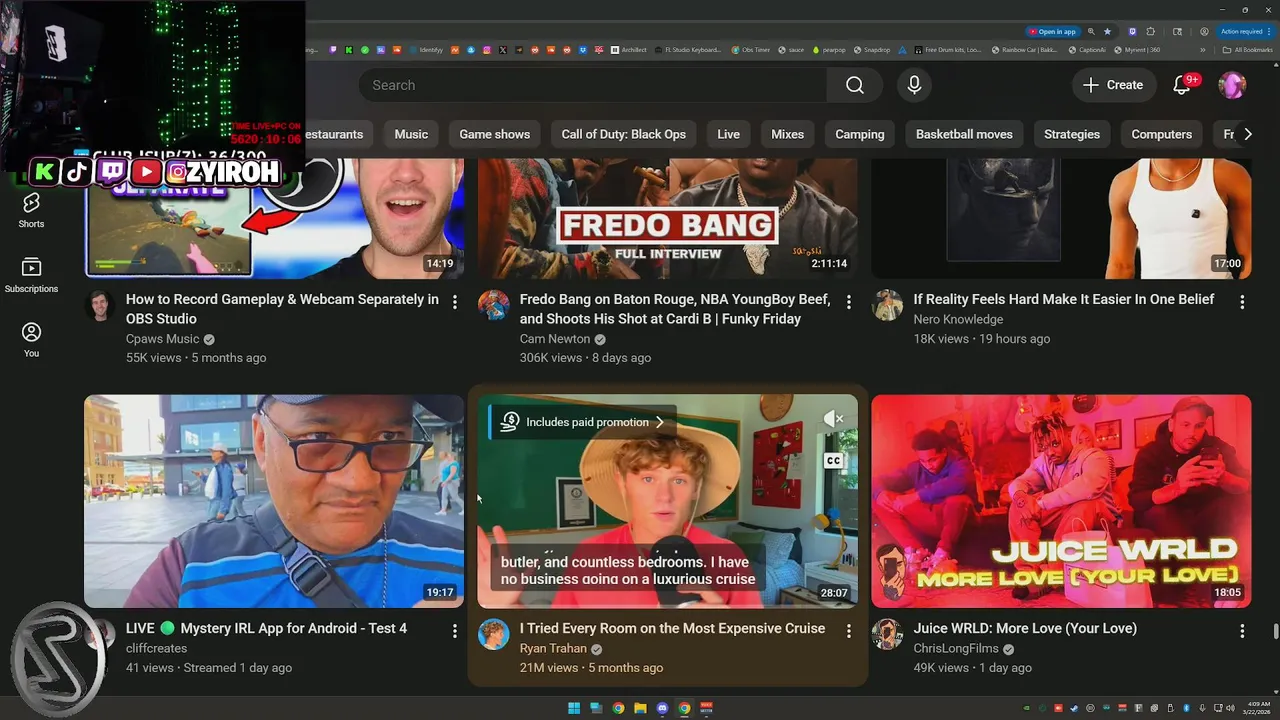Open Chrome extensions puzzle icon
Screen dimensions: 1280x720
[x=1151, y=31]
